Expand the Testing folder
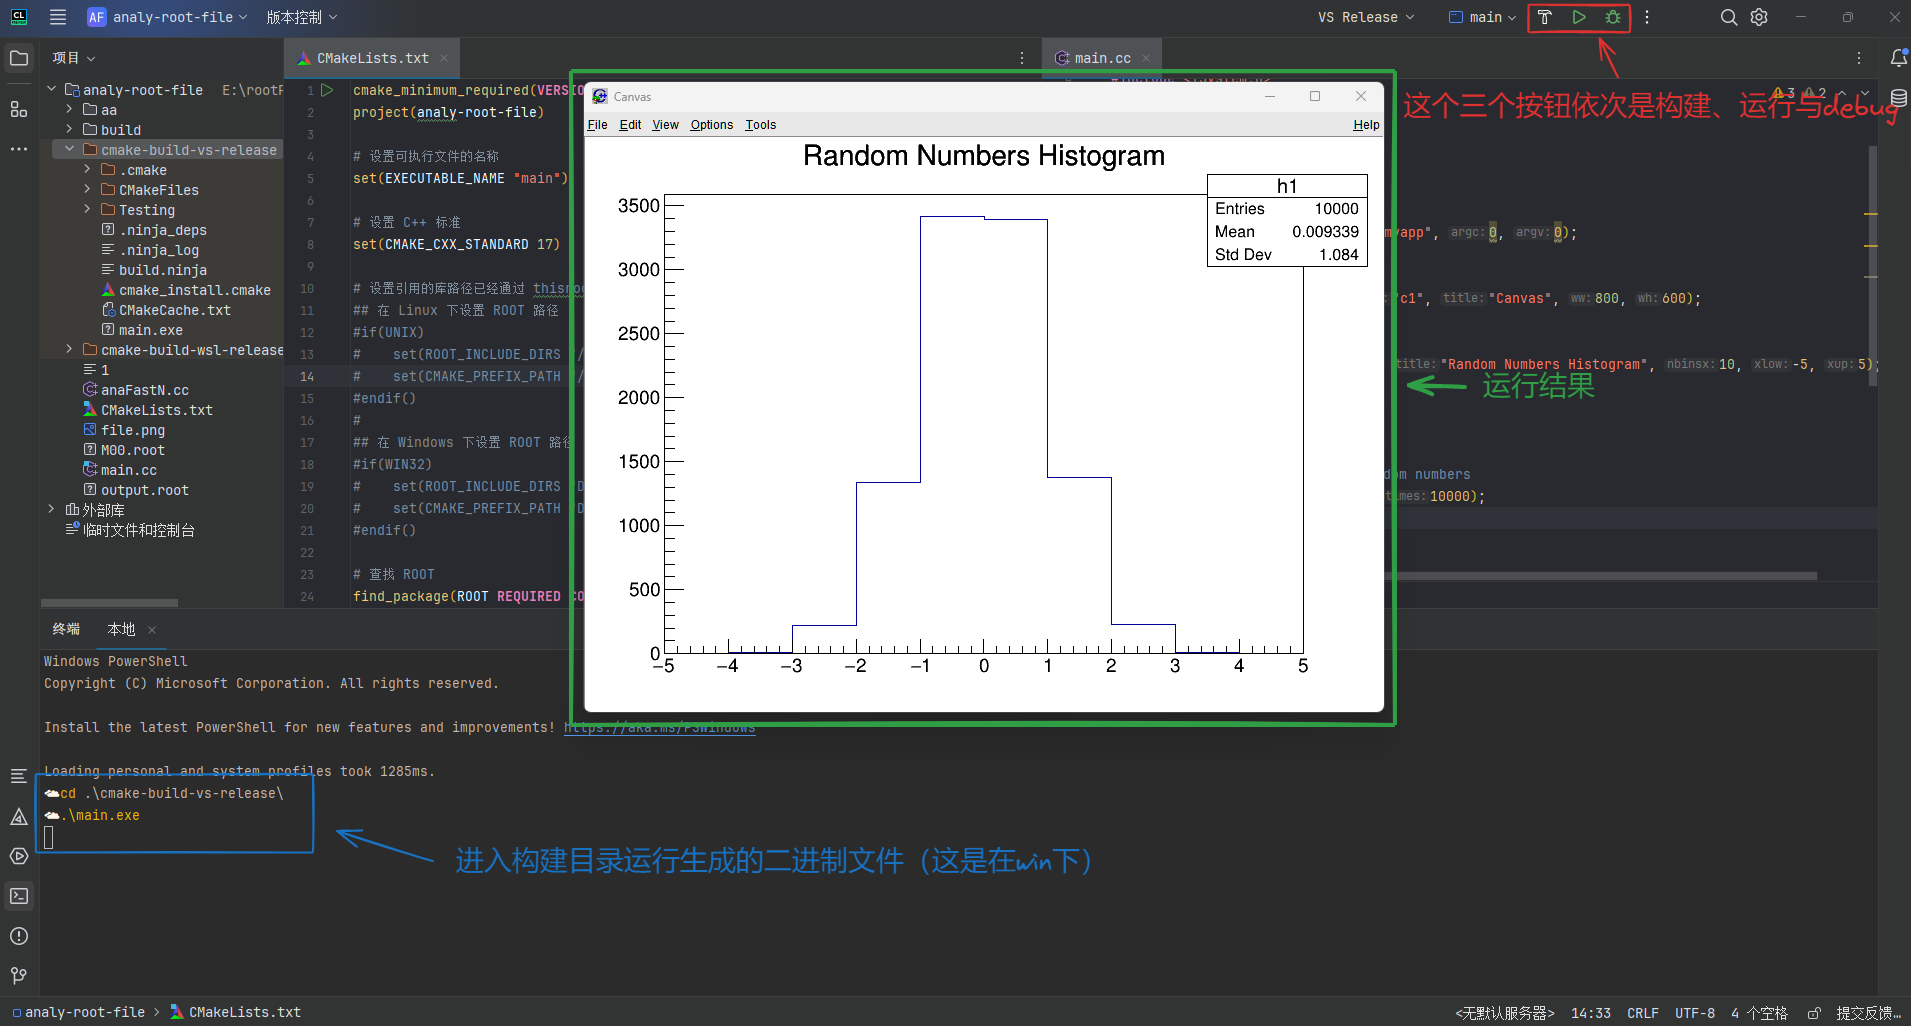Viewport: 1911px width, 1026px height. [x=87, y=210]
